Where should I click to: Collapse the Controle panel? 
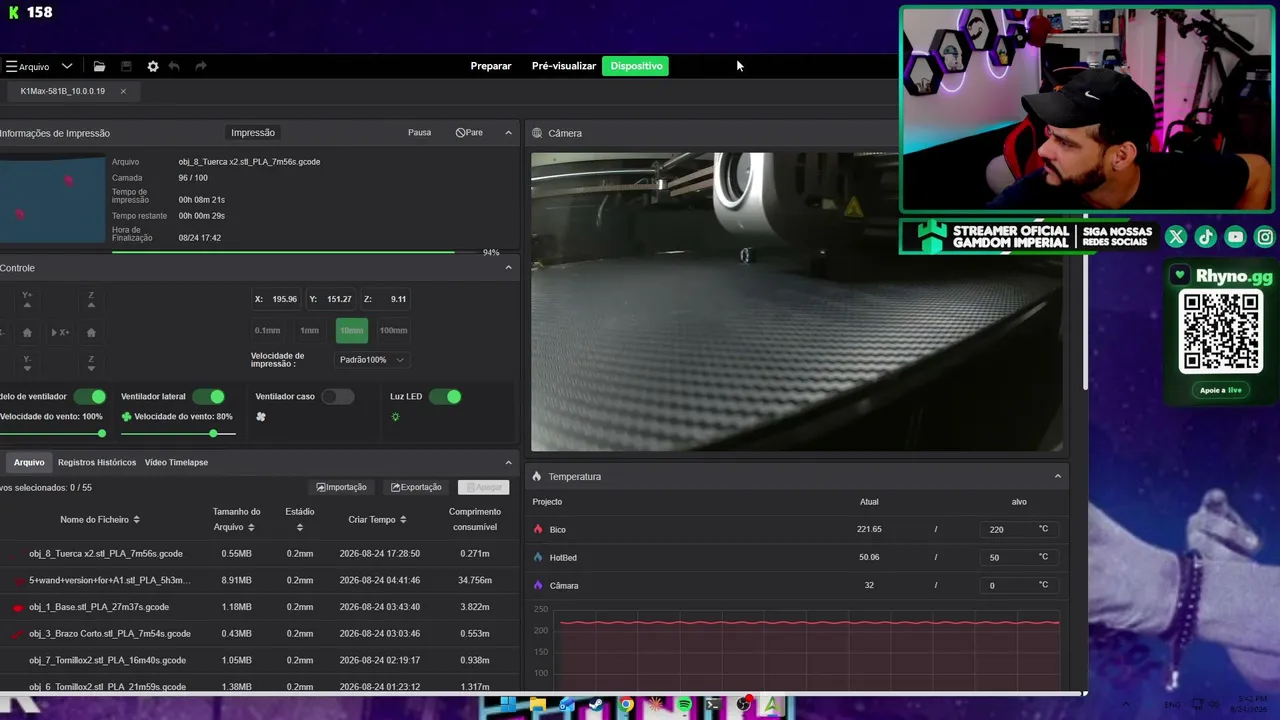[x=508, y=268]
